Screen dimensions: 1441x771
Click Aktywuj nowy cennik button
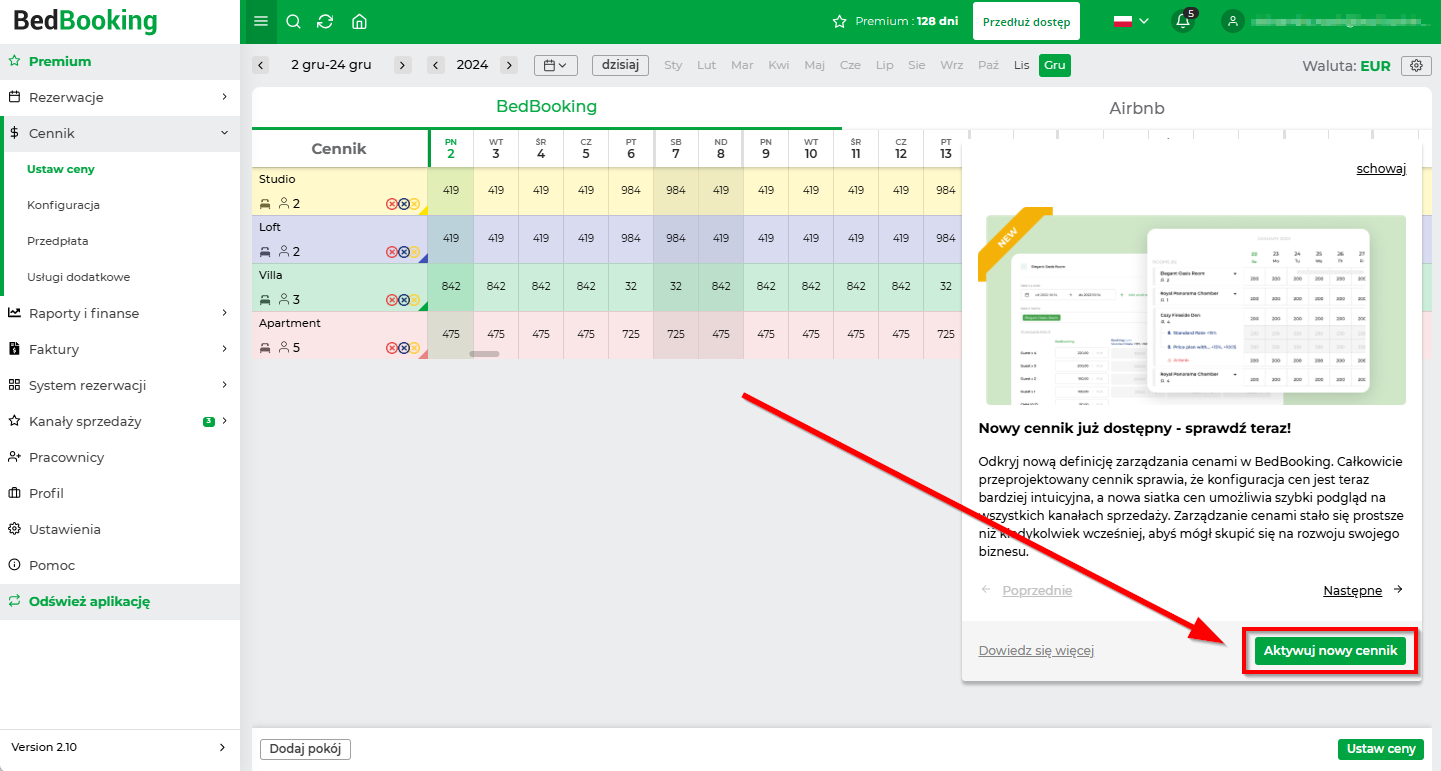click(1330, 650)
